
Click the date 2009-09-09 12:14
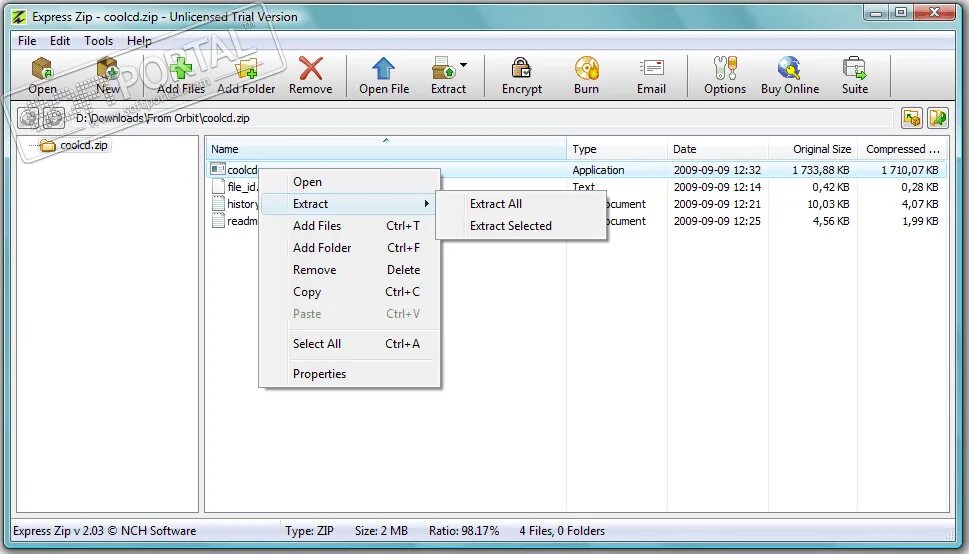click(x=717, y=187)
